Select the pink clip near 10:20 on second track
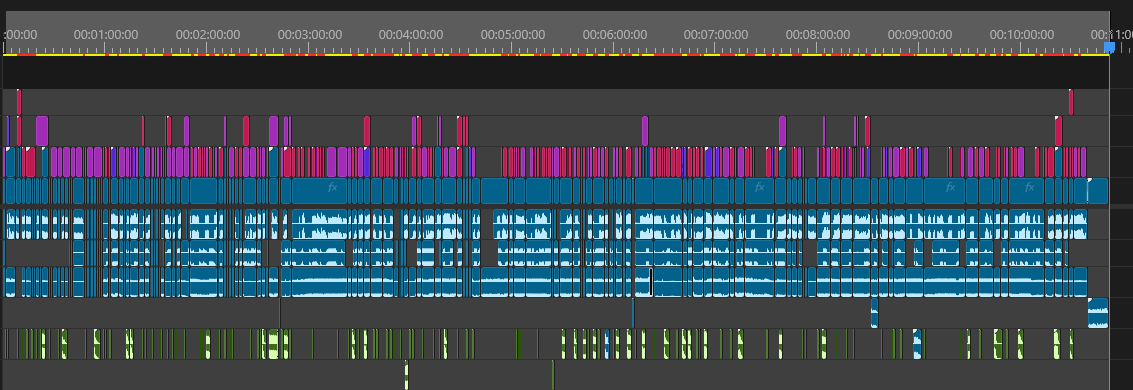This screenshot has width=1133, height=390. click(1058, 131)
